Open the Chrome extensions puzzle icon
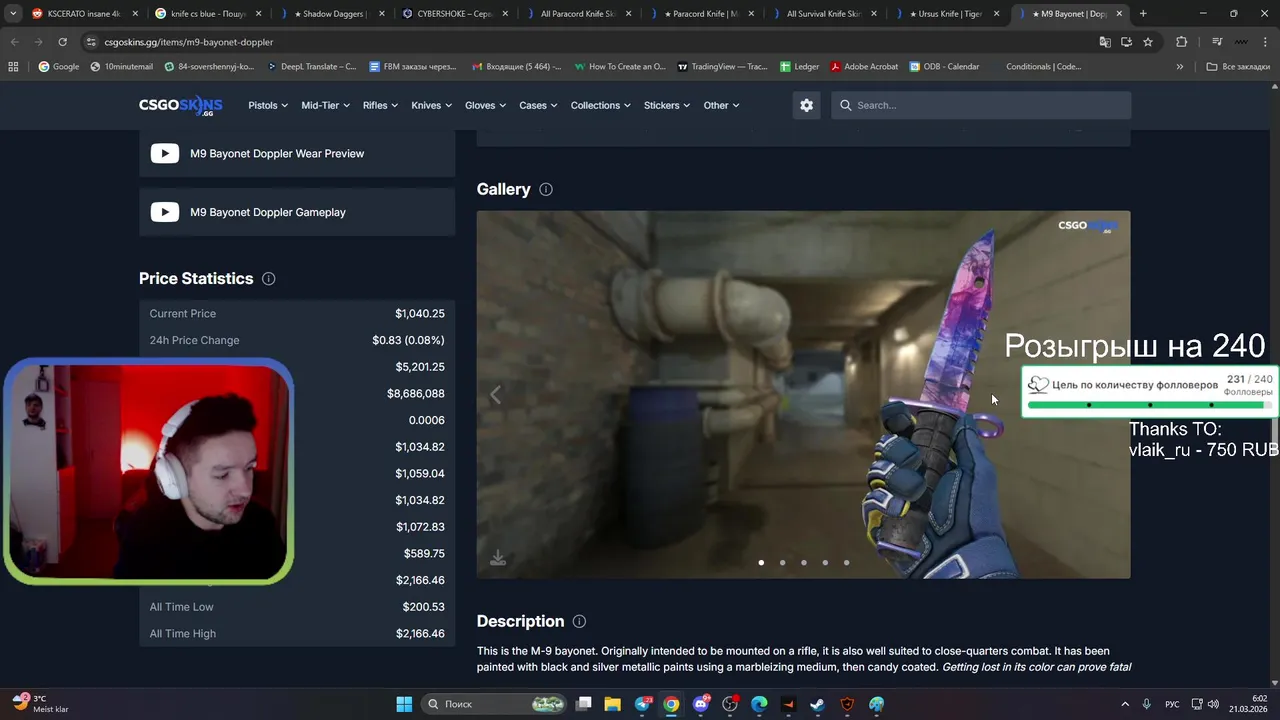This screenshot has width=1280, height=720. point(1181,42)
